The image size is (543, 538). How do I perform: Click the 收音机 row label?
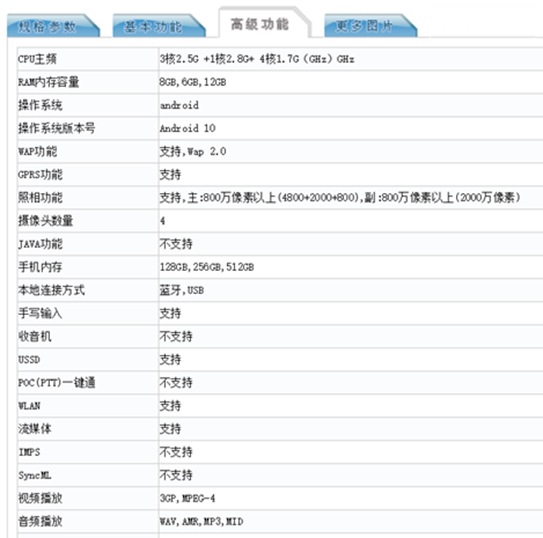[x=35, y=337]
